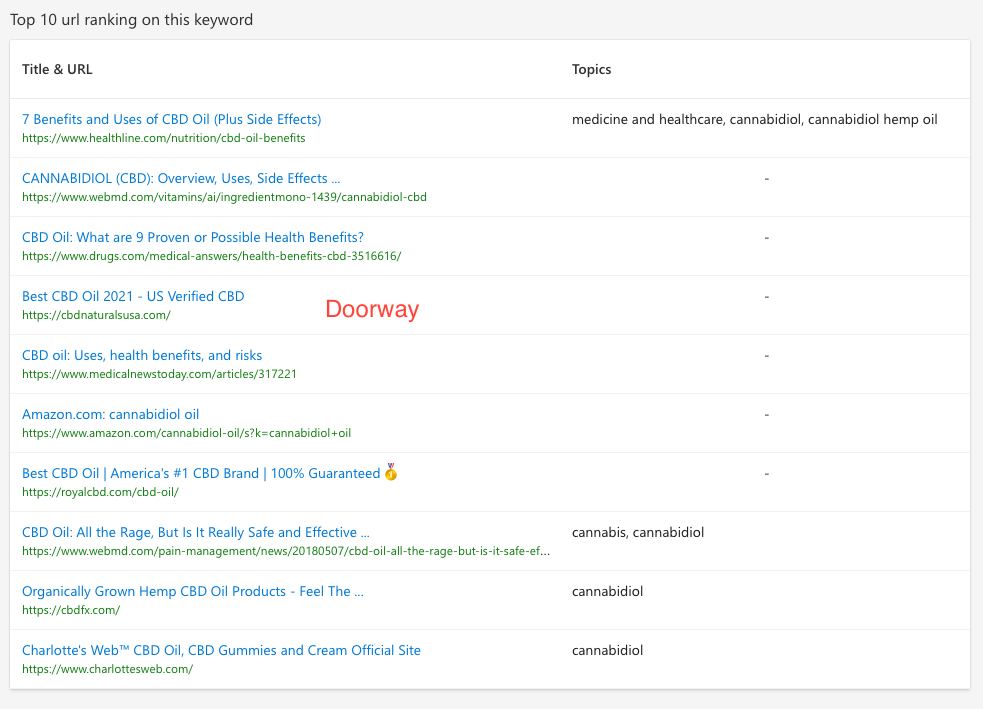Open 'Amazon.com: cannabidiol oil' link
This screenshot has width=983, height=709.
(x=110, y=414)
